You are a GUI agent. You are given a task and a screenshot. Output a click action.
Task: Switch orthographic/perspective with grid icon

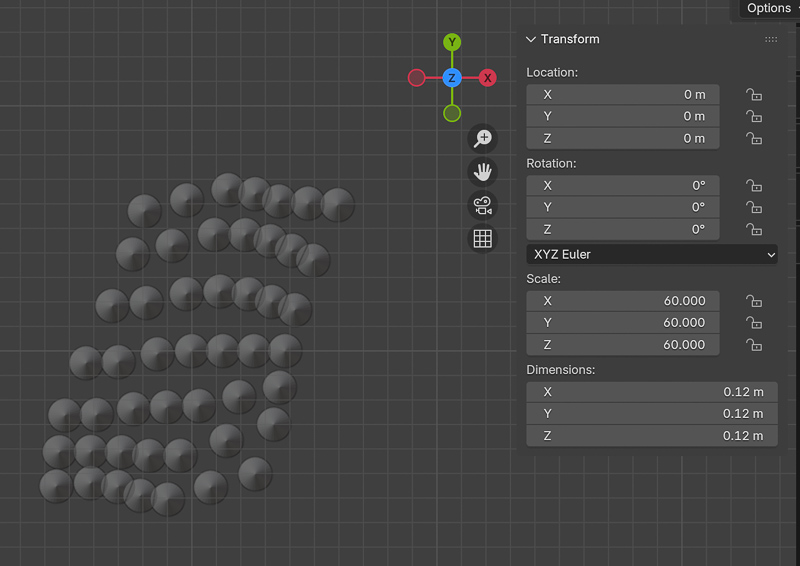point(483,239)
